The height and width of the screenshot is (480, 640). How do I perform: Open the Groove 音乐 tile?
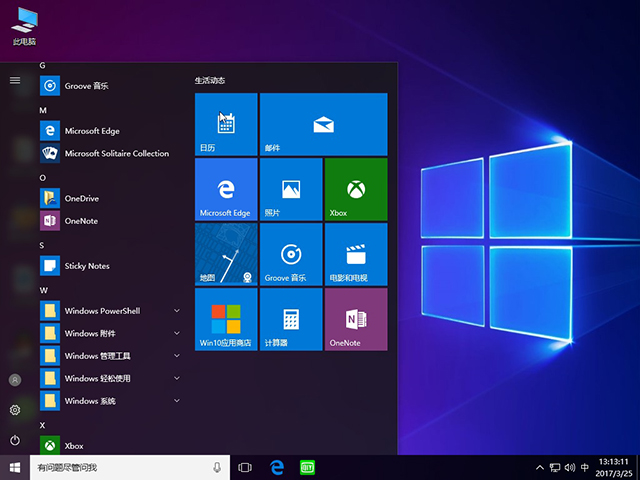click(291, 254)
